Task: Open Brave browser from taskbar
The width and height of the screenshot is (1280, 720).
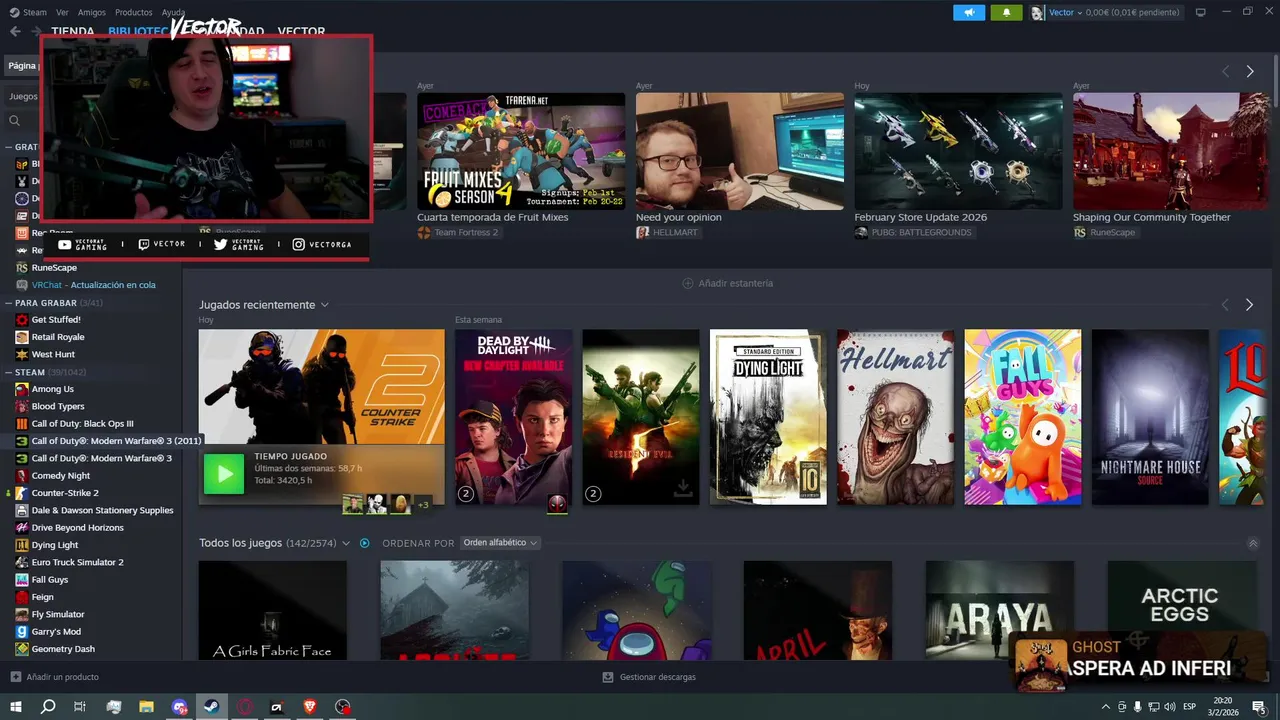Action: click(309, 707)
